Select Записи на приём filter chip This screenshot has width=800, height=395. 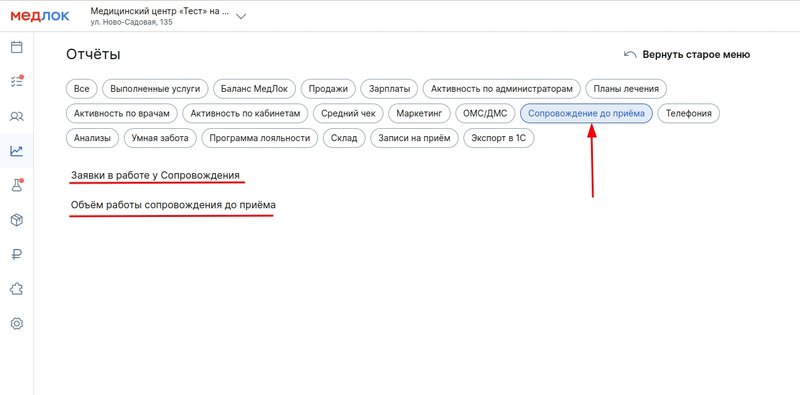click(414, 138)
